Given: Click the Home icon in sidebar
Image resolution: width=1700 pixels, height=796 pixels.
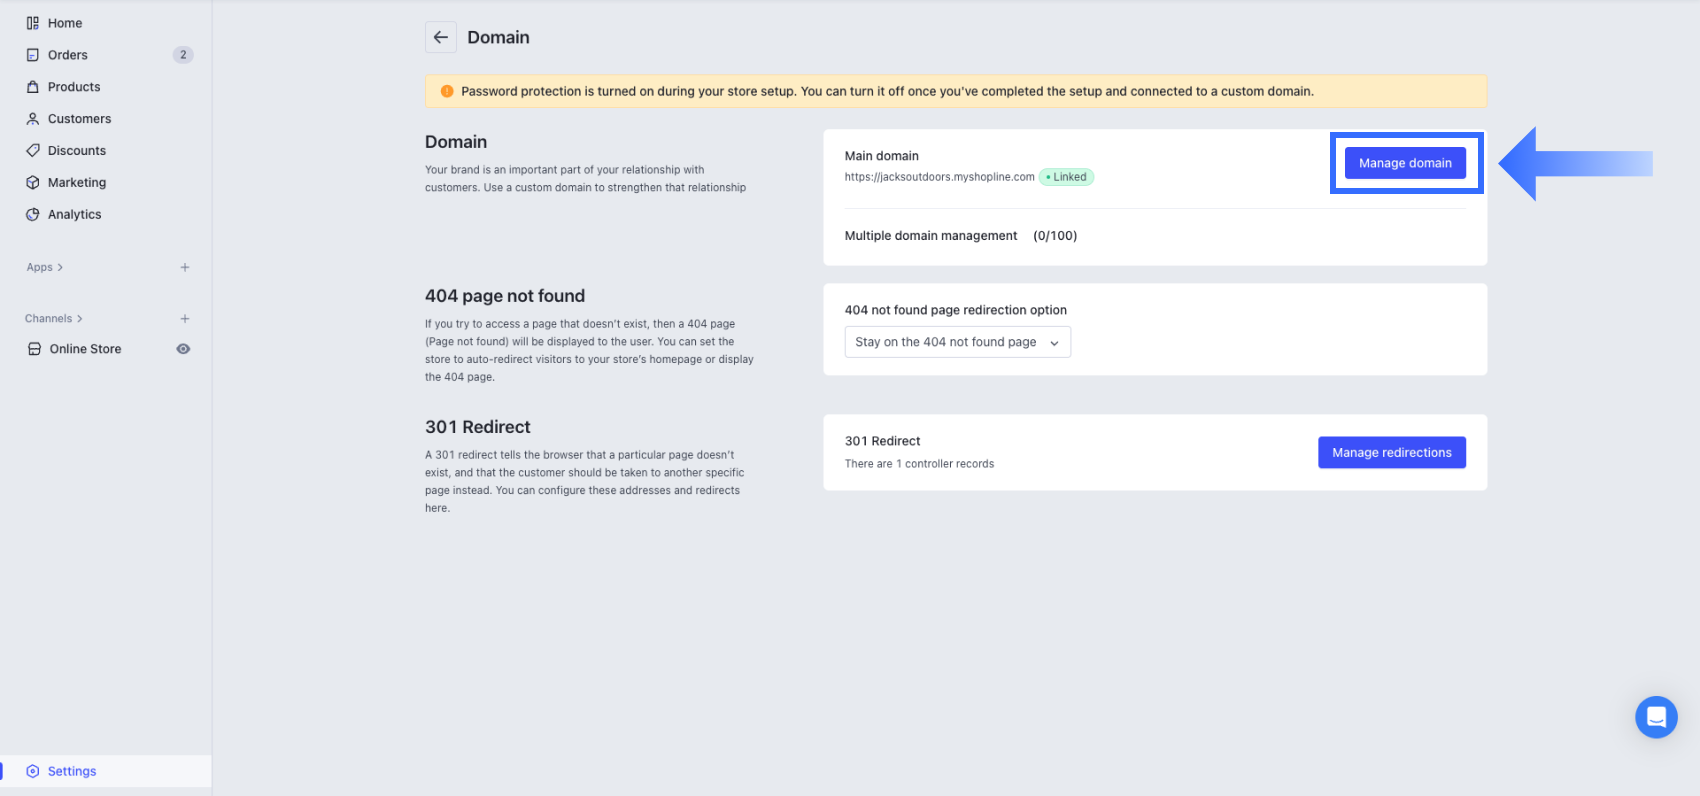Looking at the screenshot, I should click(x=33, y=23).
